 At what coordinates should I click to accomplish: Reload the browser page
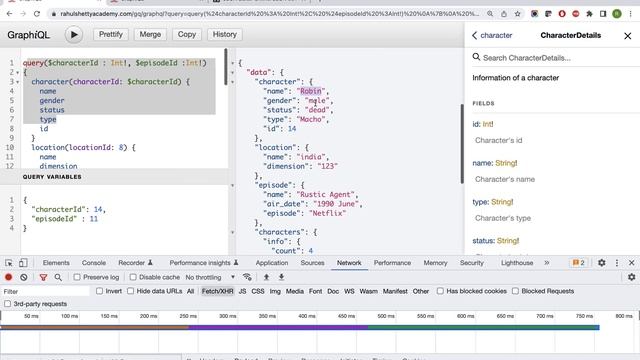[x=37, y=14]
